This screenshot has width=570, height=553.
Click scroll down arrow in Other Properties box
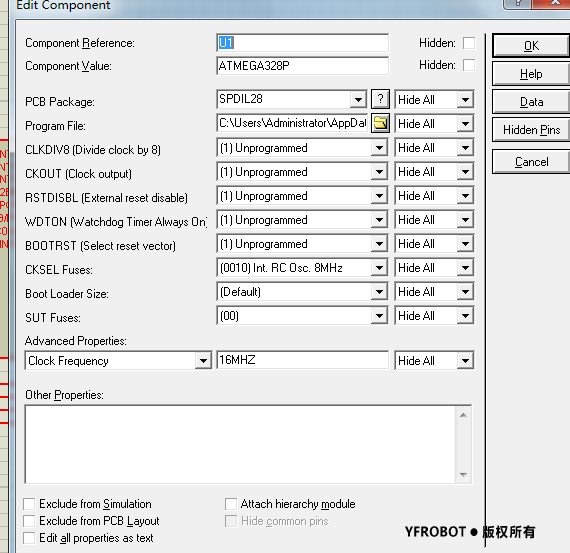tap(463, 474)
